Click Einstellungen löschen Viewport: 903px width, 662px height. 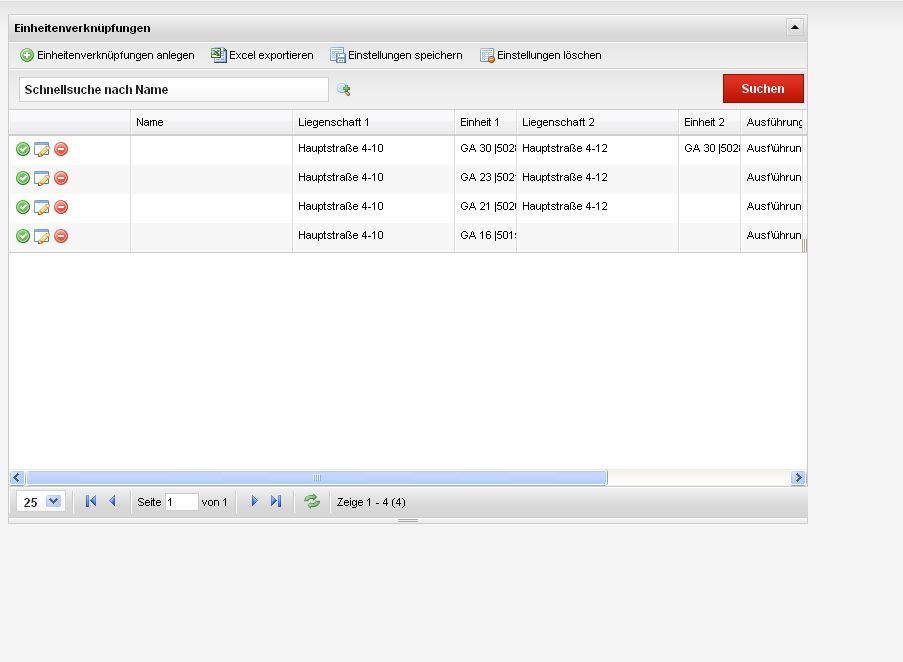[x=540, y=56]
